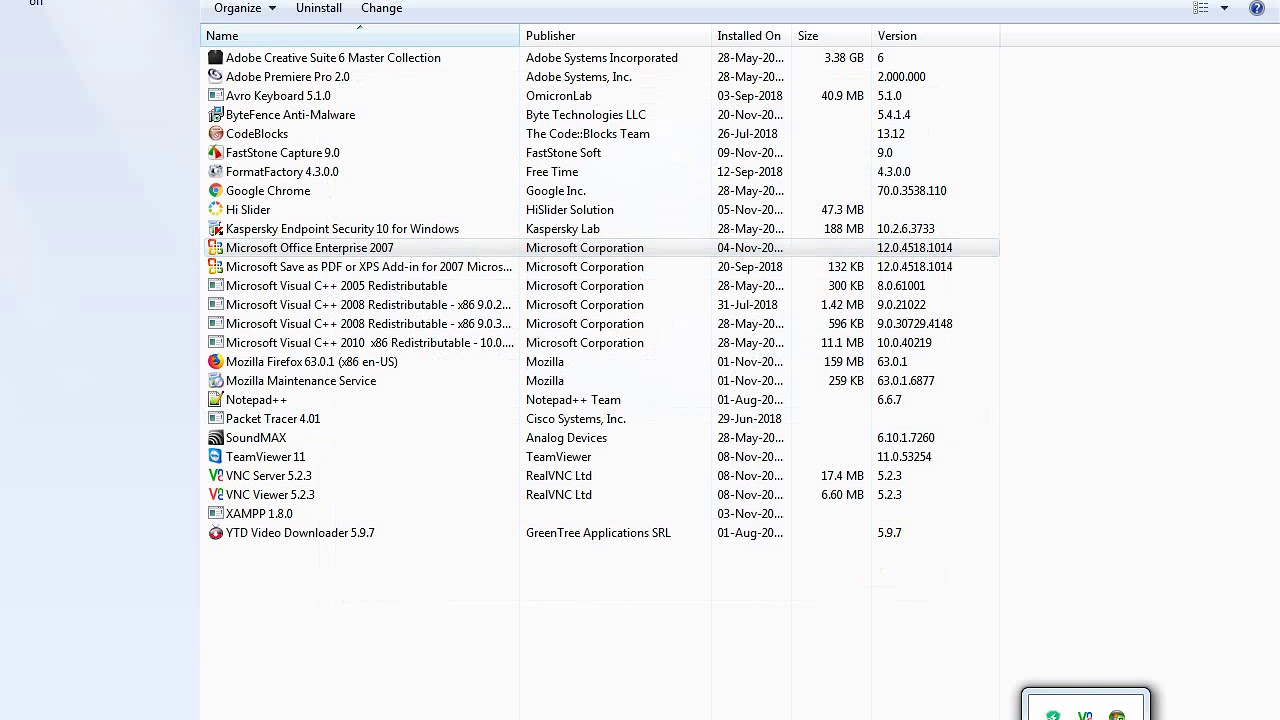
Task: Select Visual C++ 2010 x86 Redistributable row
Action: click(x=600, y=343)
